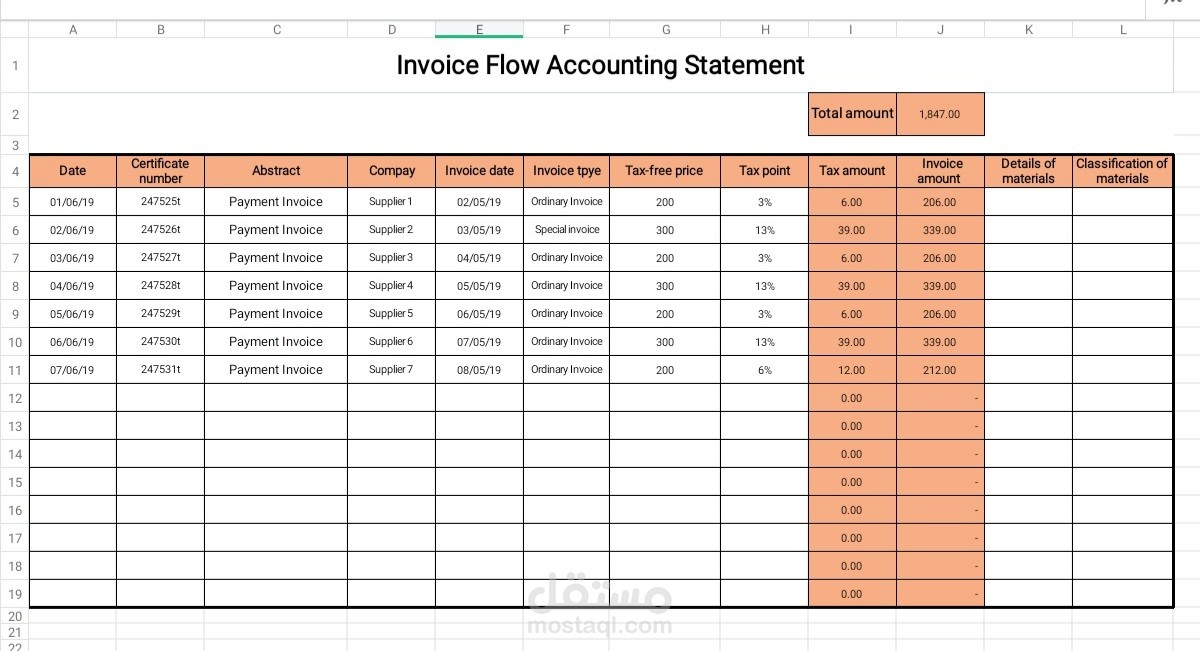
Task: Select the Classification of materials heading cell
Action: coord(1122,171)
